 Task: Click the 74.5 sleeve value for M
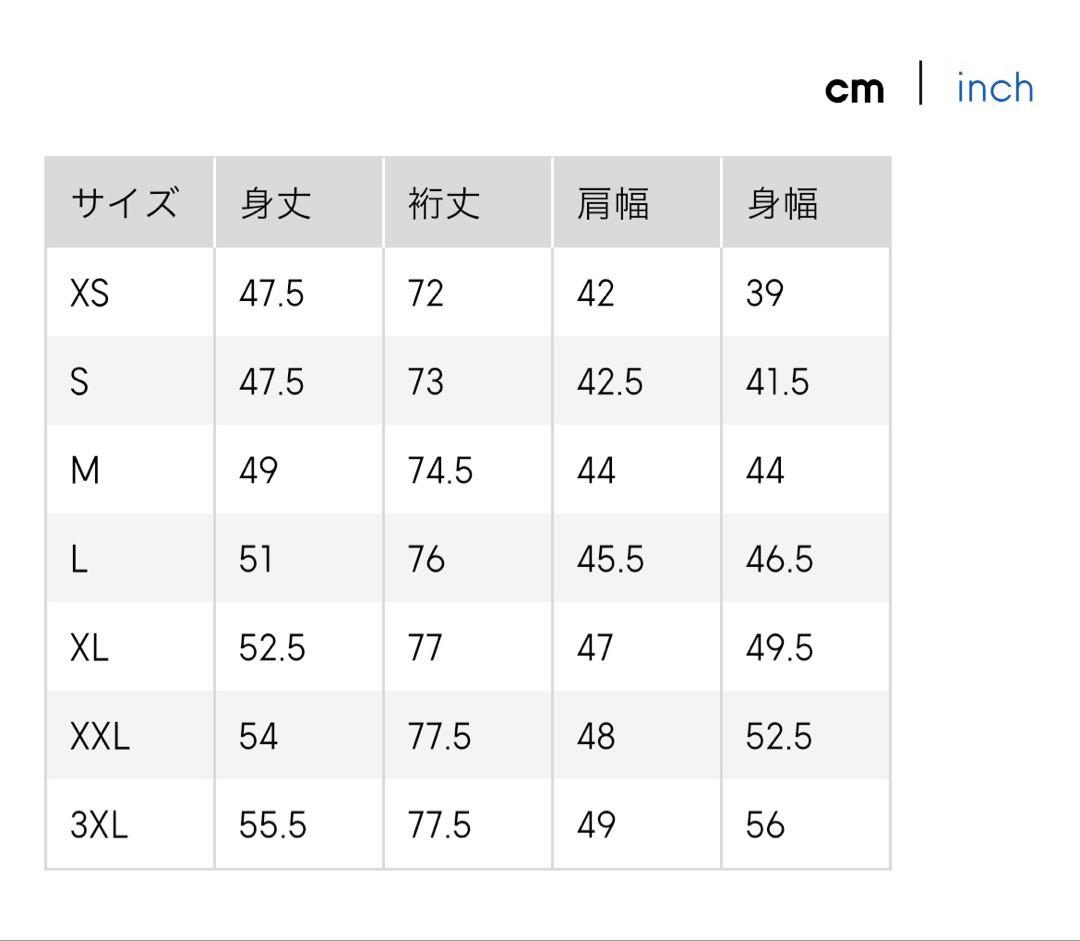click(x=440, y=470)
